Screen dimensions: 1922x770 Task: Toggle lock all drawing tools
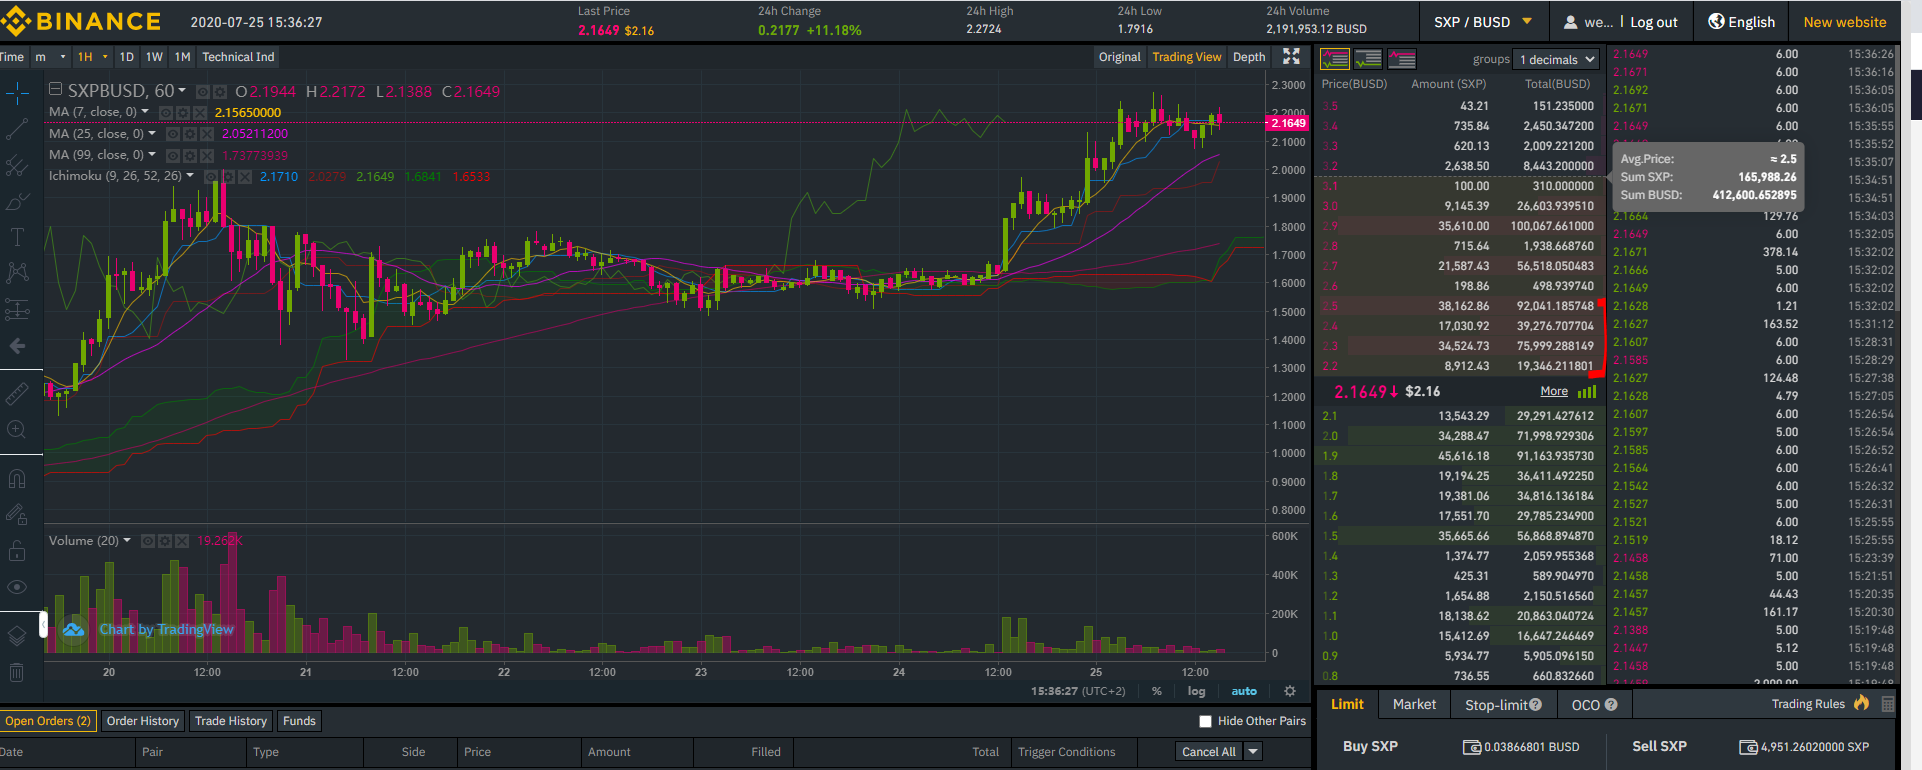click(x=17, y=550)
